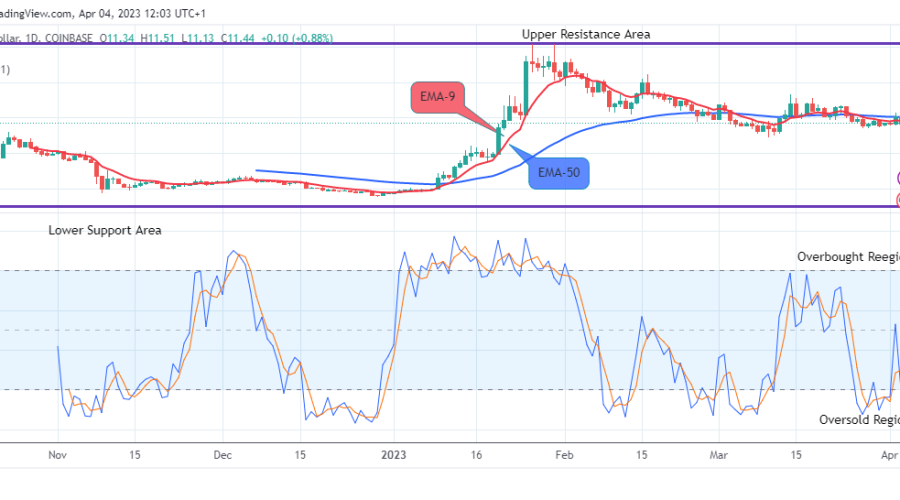
Task: Click the change value +0.10 (+0.88%)
Action: (297, 38)
